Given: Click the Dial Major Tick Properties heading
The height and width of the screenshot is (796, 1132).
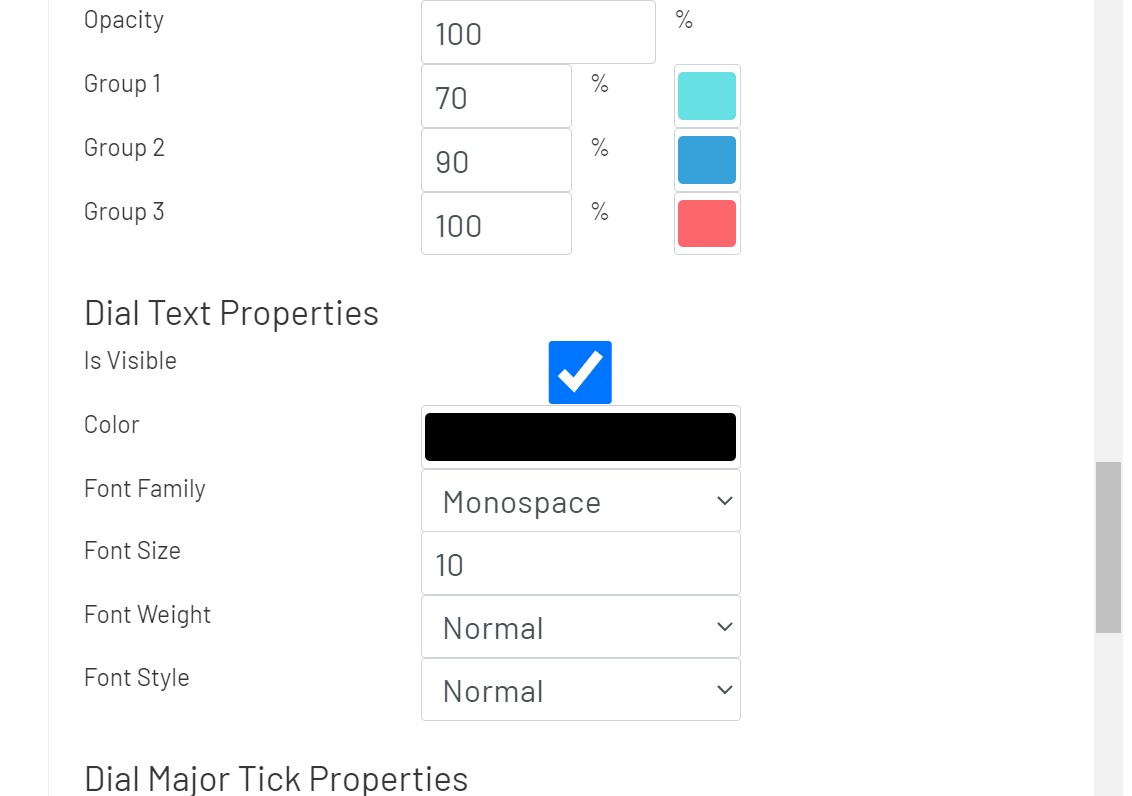Looking at the screenshot, I should click(276, 778).
